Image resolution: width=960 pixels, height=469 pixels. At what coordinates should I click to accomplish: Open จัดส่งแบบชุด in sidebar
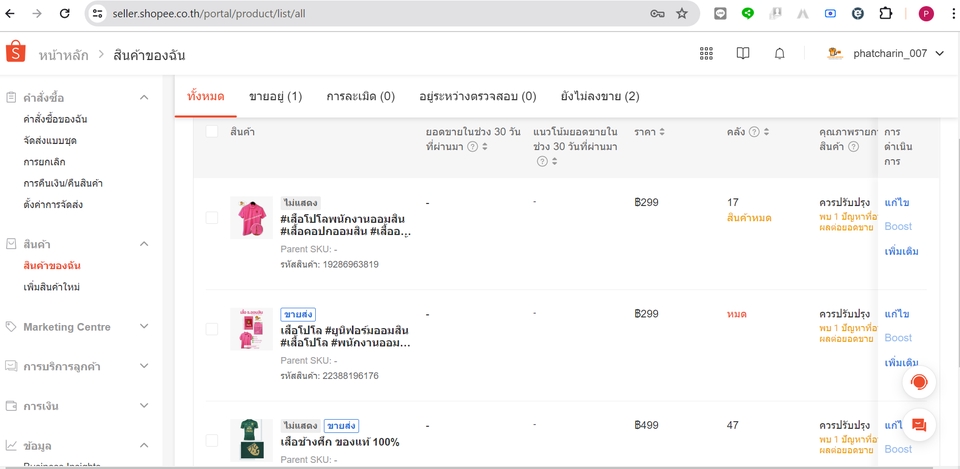50,140
